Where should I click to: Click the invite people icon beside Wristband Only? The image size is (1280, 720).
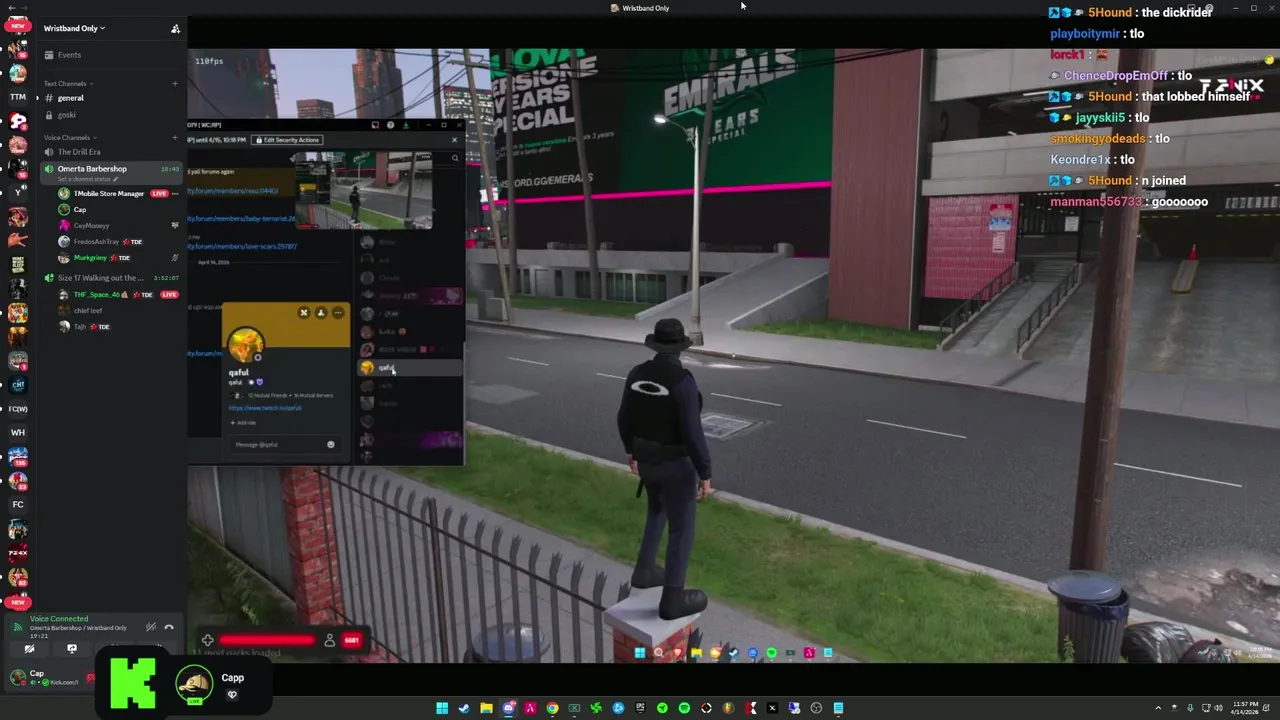click(x=175, y=28)
